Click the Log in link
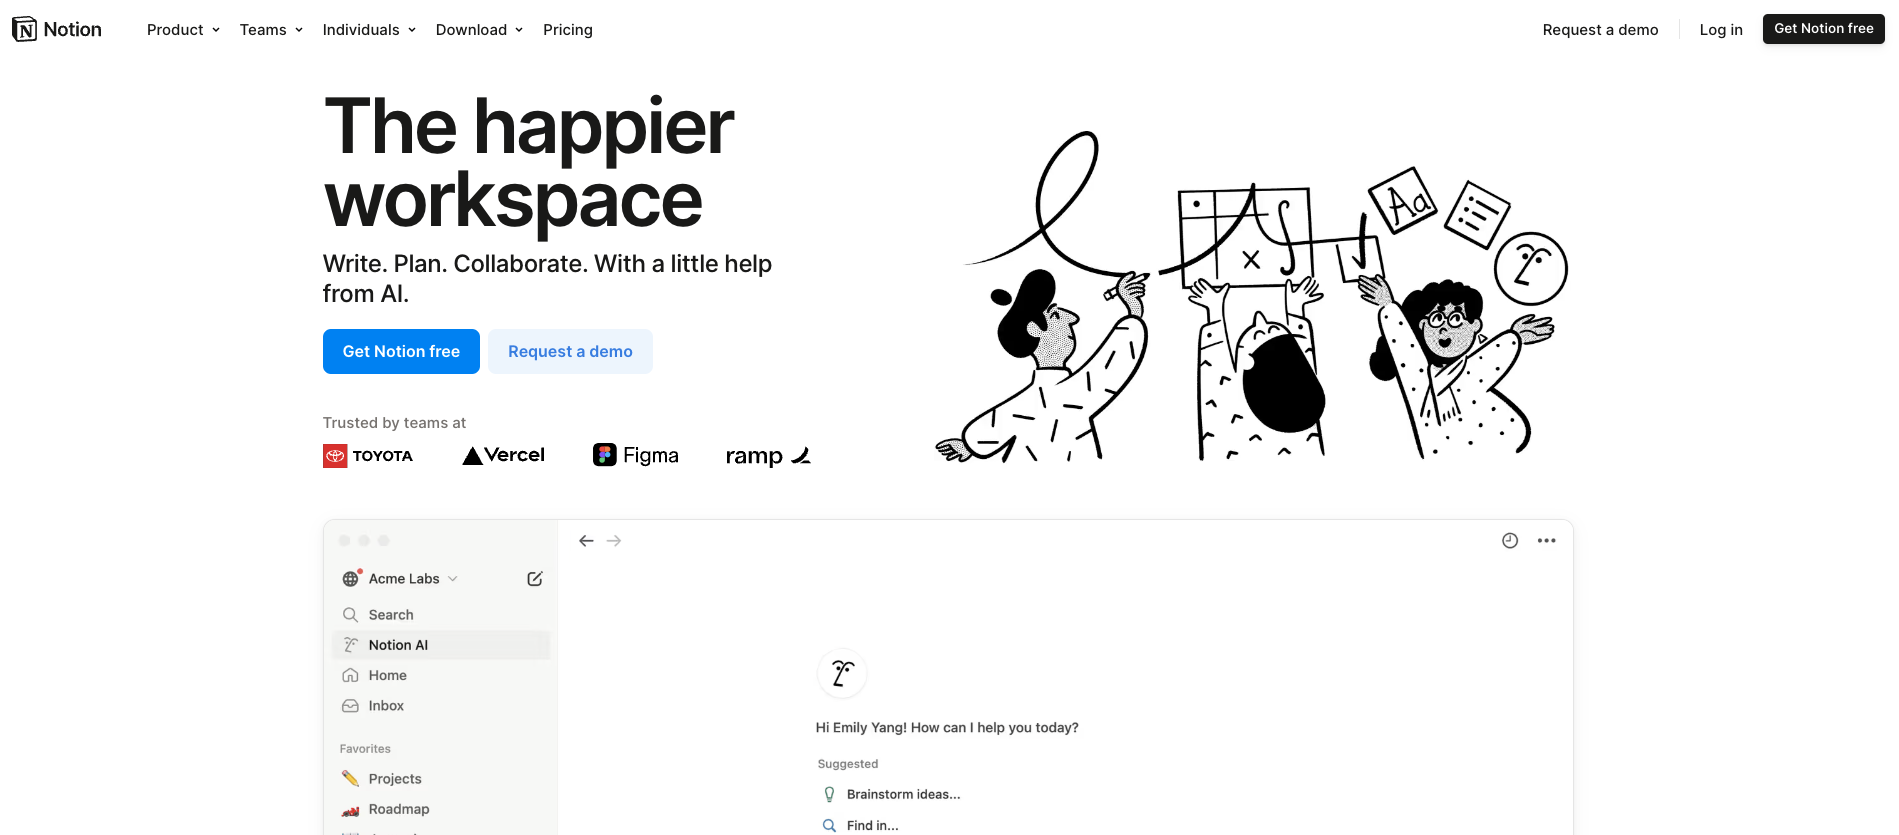The image size is (1899, 835). point(1721,30)
